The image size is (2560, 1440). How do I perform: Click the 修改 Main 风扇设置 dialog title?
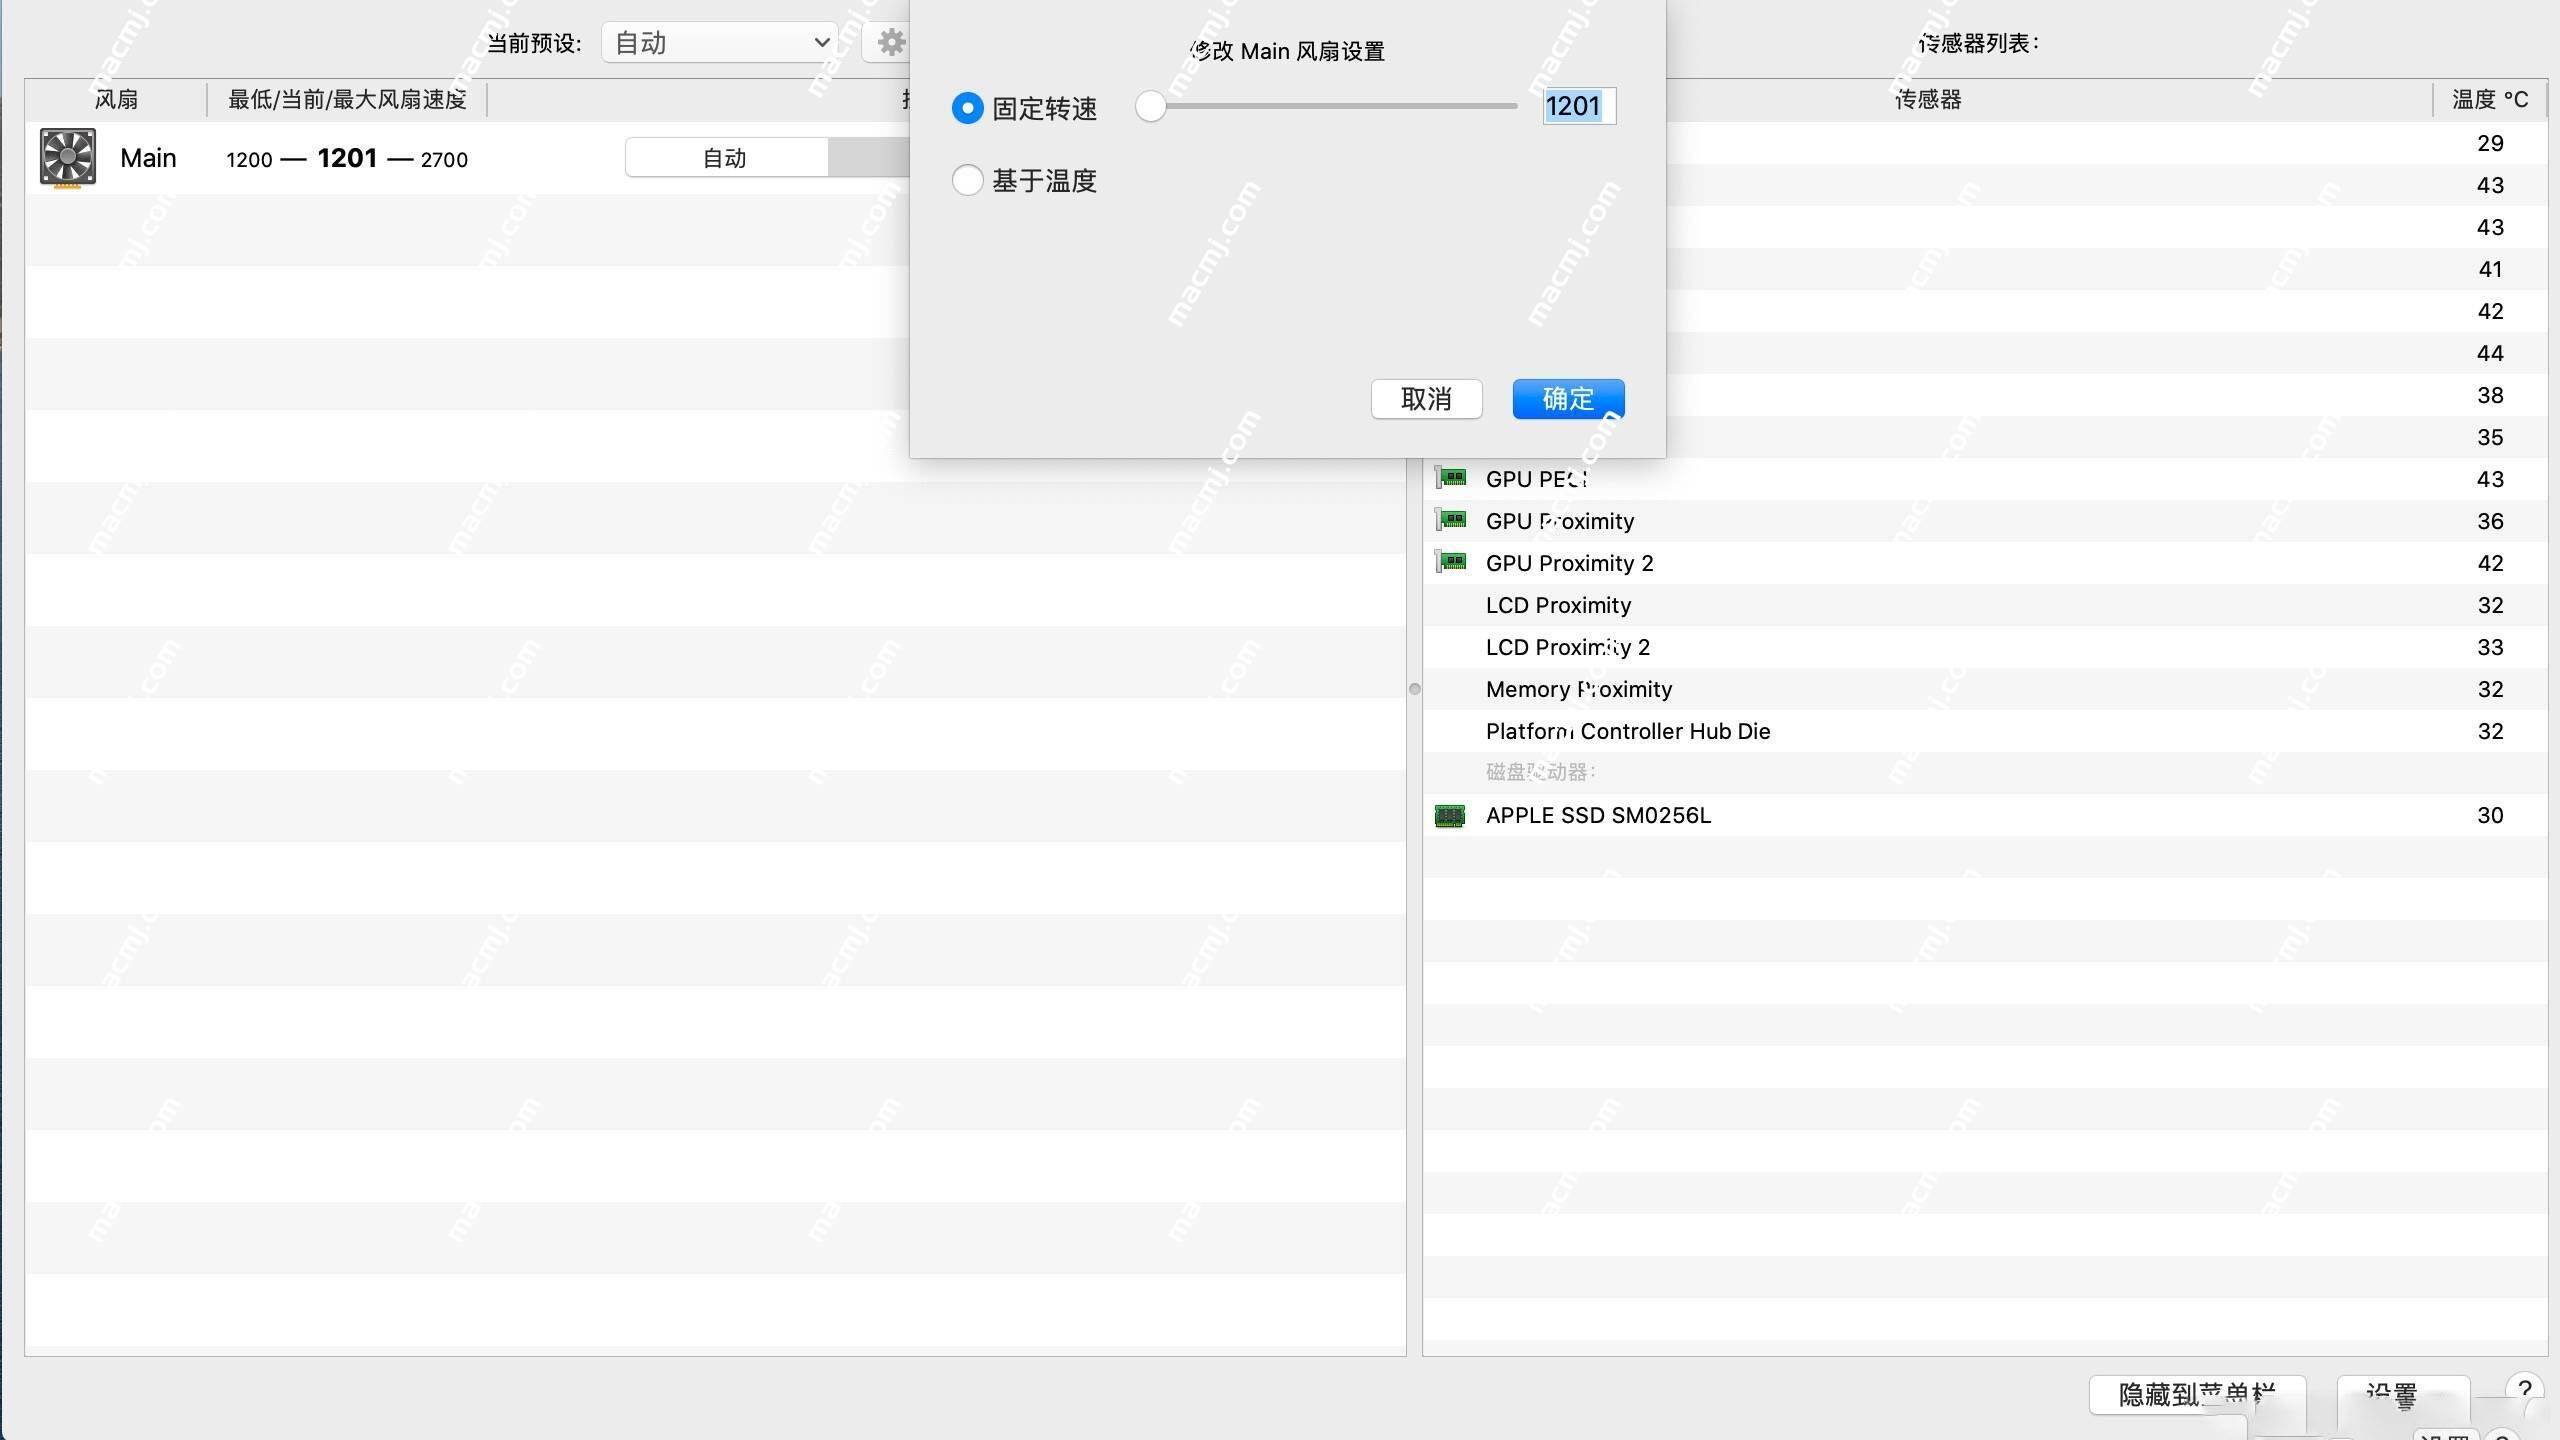(x=1287, y=51)
